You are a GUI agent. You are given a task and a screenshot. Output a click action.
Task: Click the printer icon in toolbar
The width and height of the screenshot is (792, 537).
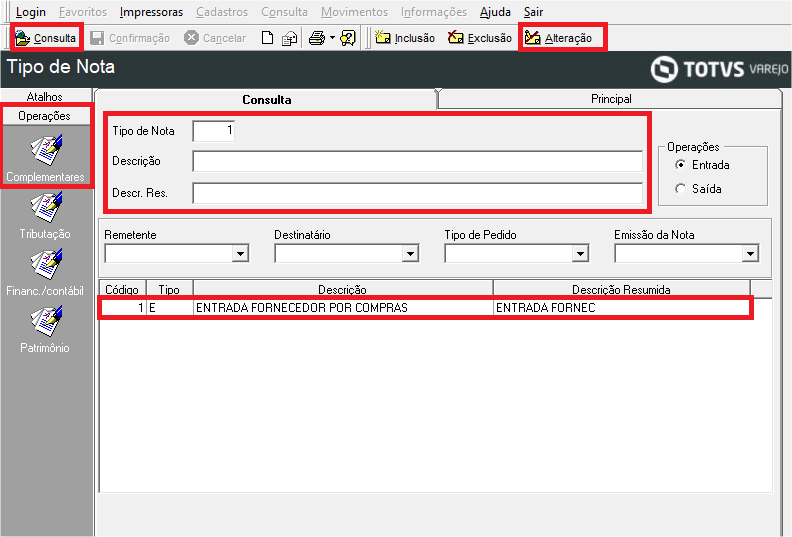[317, 38]
